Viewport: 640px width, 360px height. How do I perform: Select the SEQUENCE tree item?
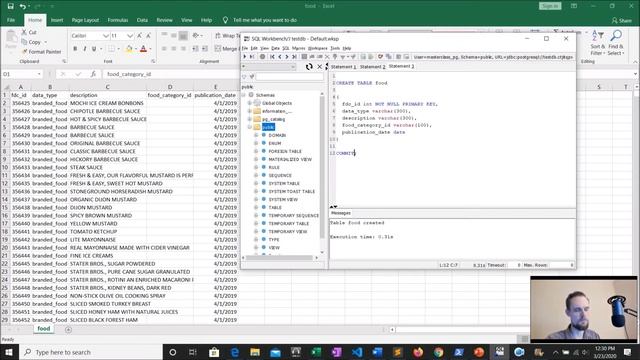tap(280, 176)
